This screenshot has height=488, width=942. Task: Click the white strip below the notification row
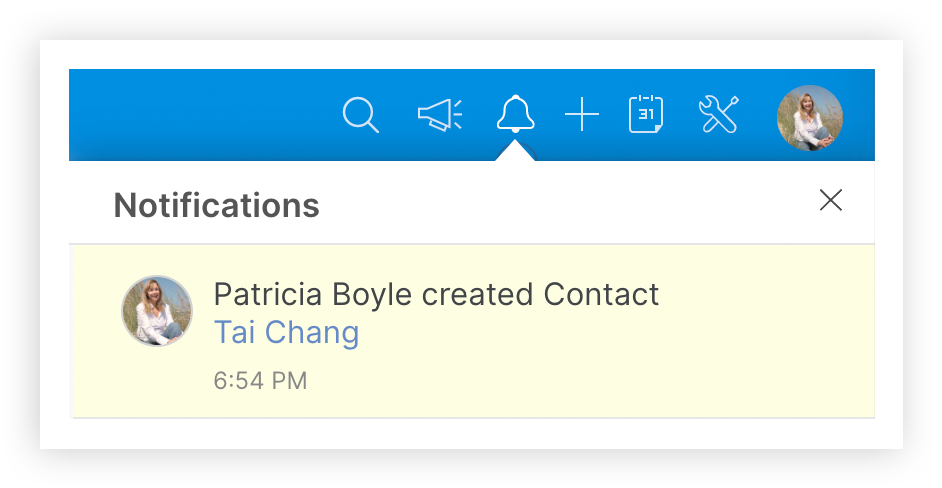(x=470, y=432)
